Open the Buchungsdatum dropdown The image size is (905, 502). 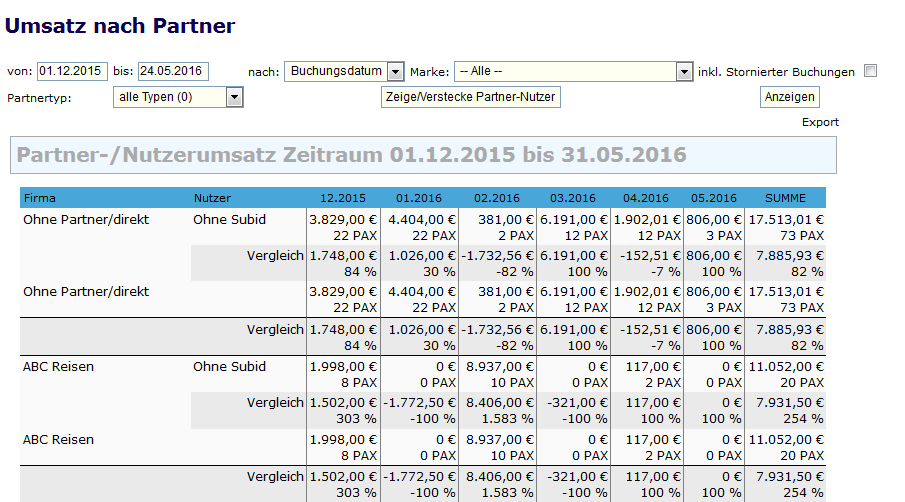344,71
